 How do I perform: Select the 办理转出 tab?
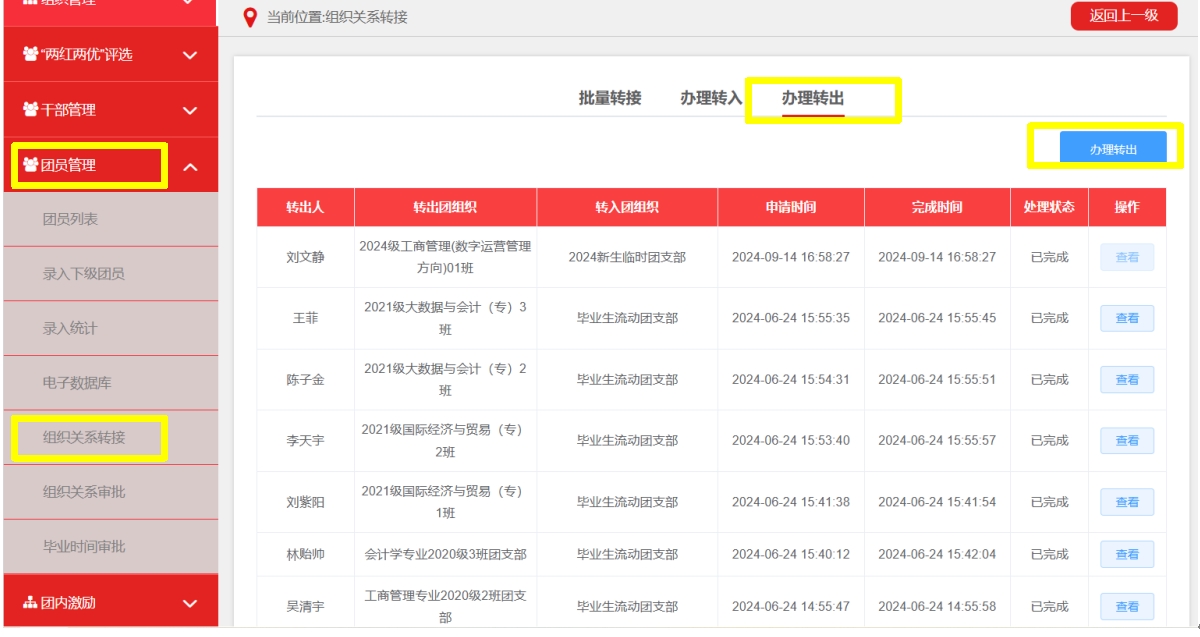point(813,98)
